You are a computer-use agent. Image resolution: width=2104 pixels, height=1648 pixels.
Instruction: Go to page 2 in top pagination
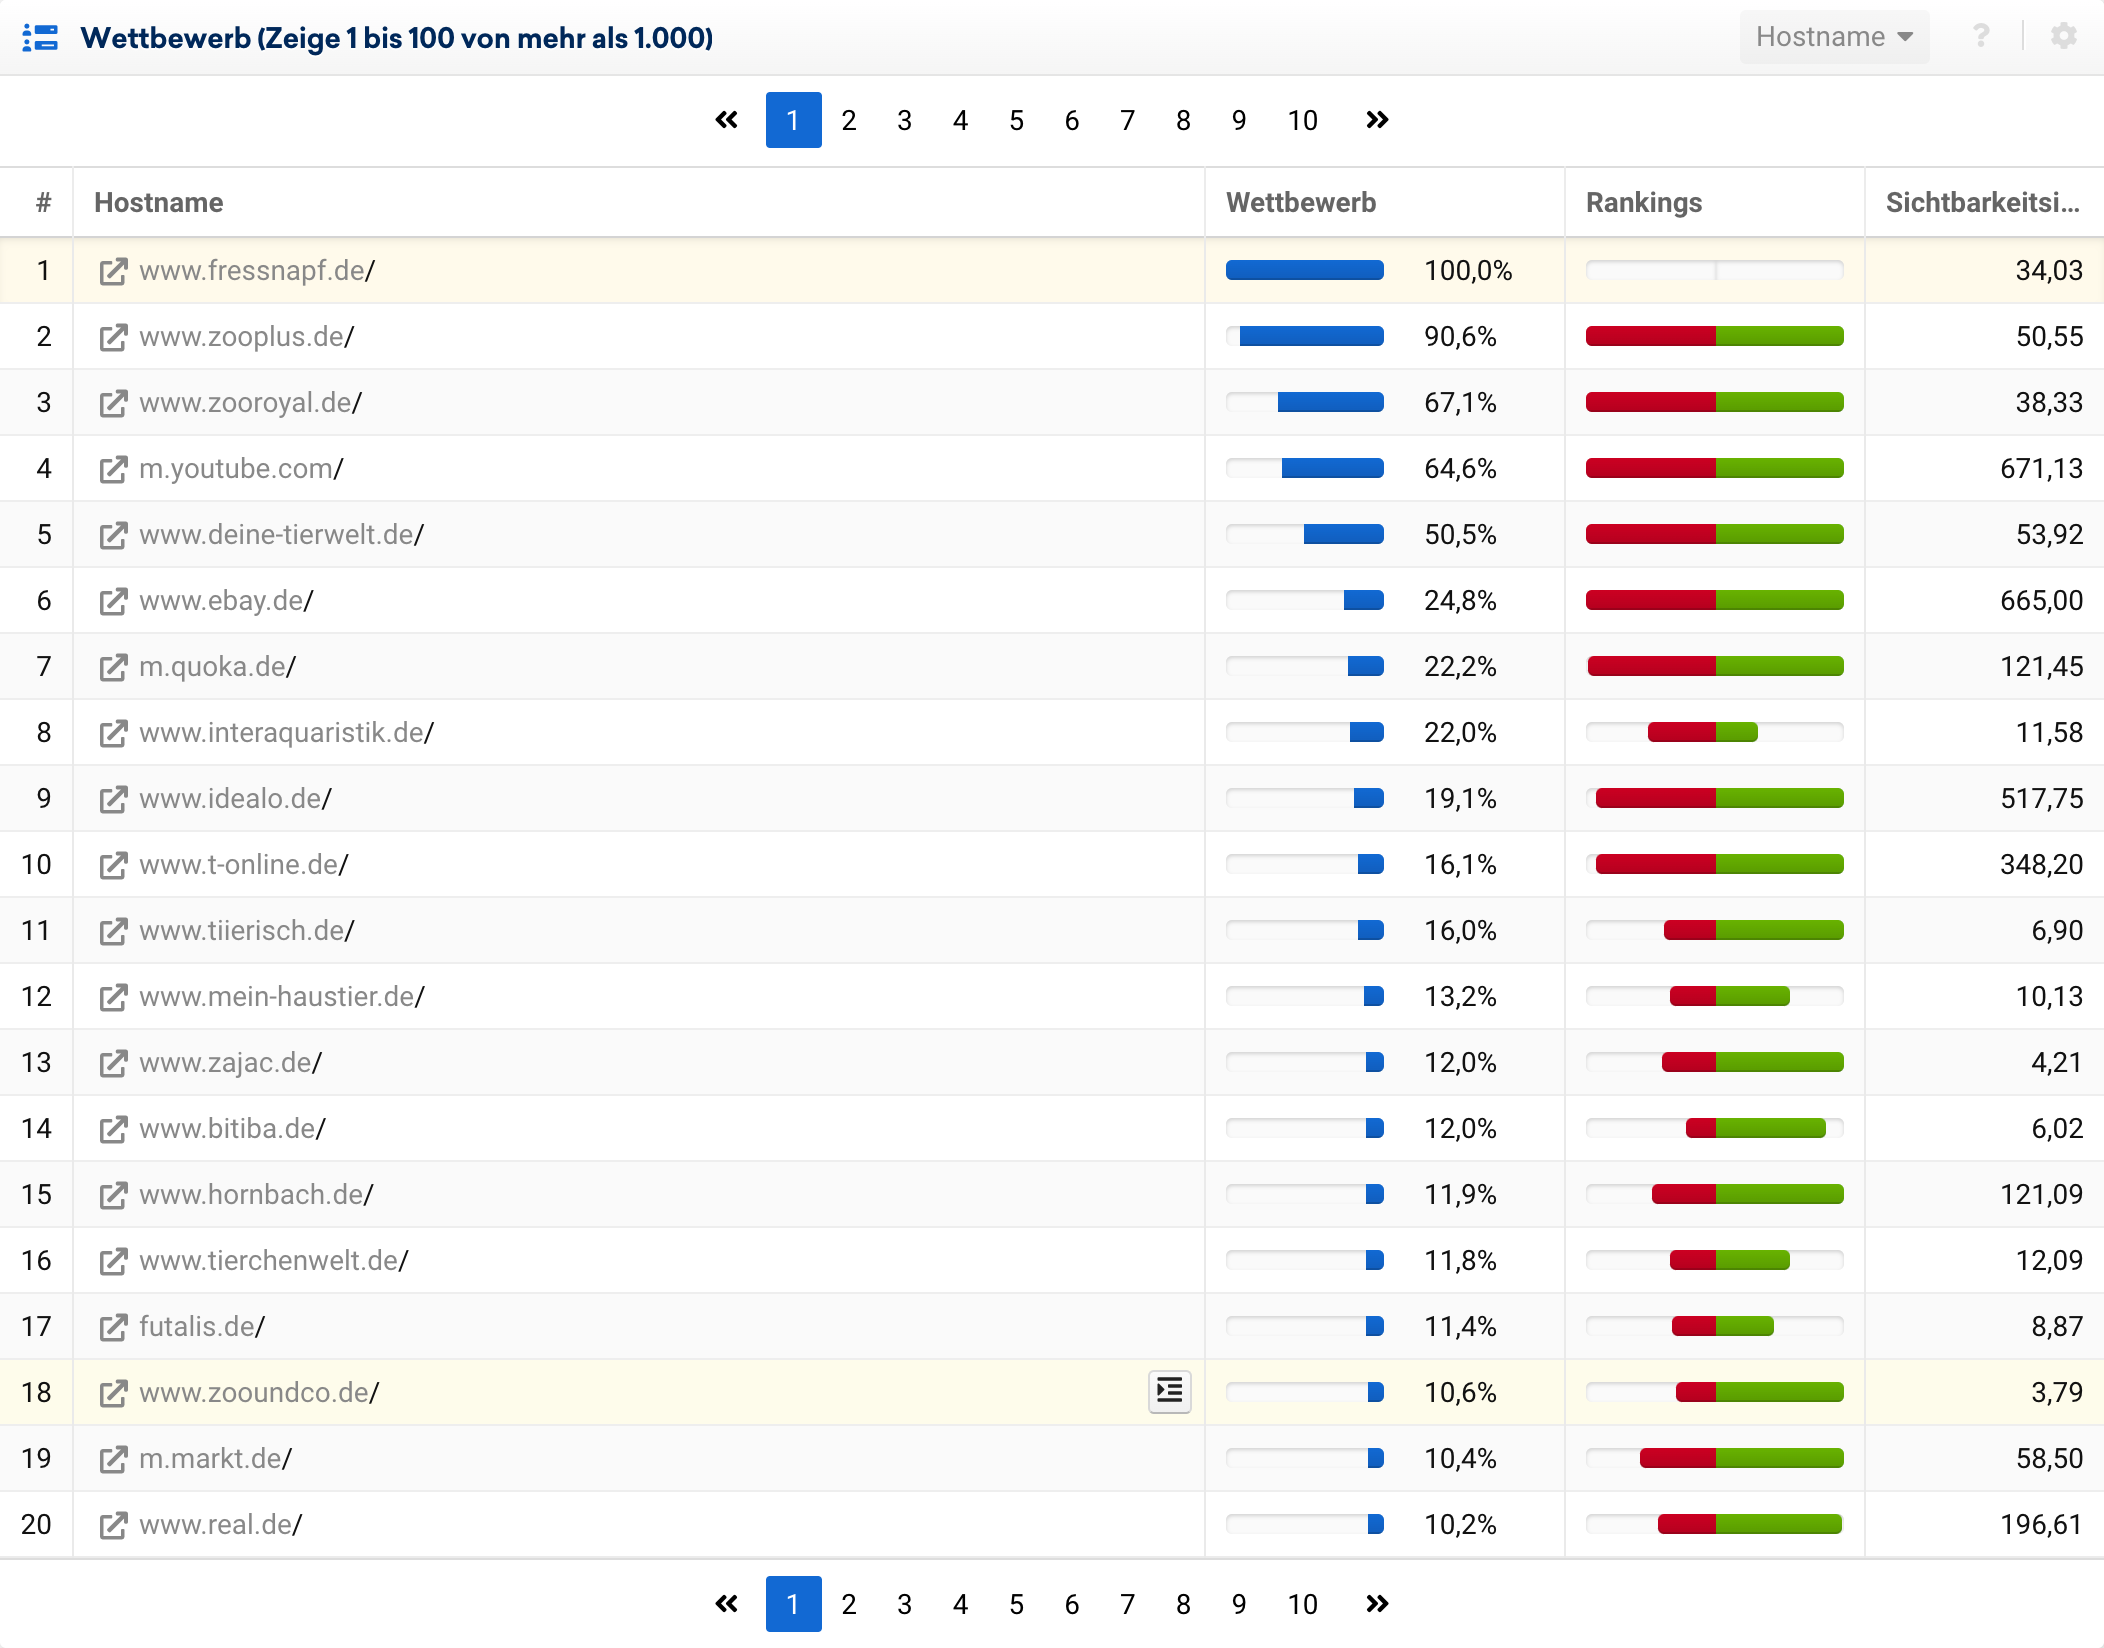coord(849,120)
